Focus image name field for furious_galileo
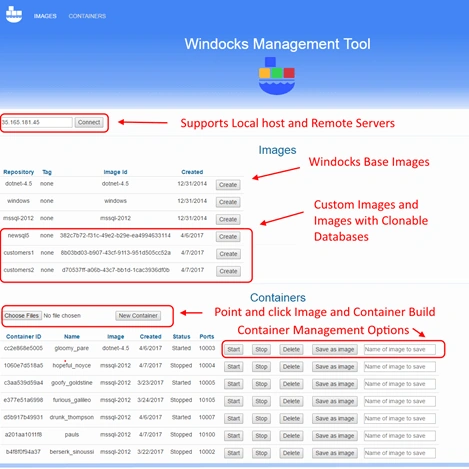The image size is (469, 469). [400, 401]
